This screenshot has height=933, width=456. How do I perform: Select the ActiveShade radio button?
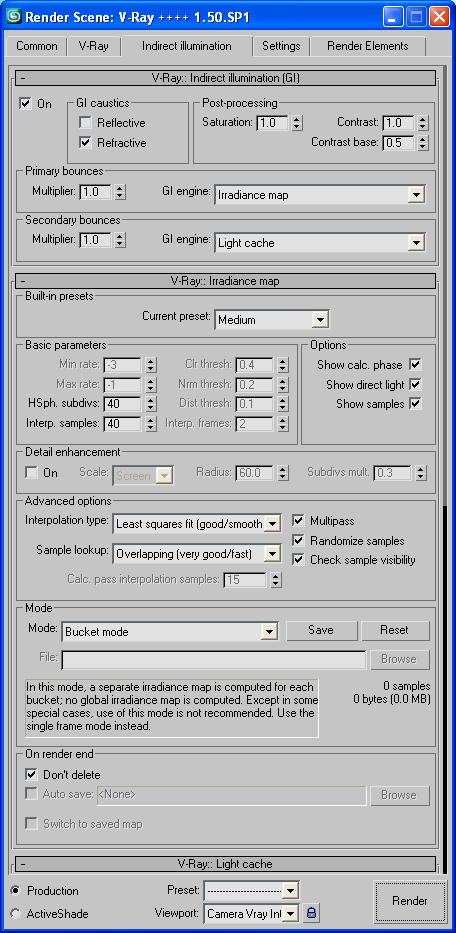(x=15, y=913)
